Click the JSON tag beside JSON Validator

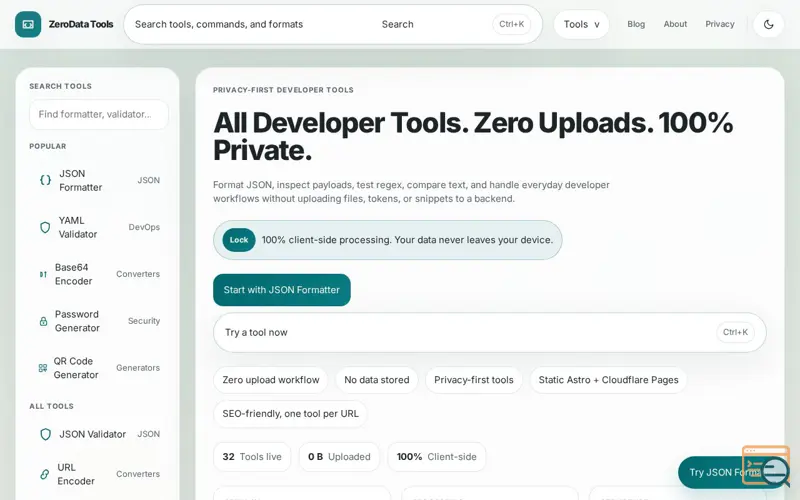point(148,434)
